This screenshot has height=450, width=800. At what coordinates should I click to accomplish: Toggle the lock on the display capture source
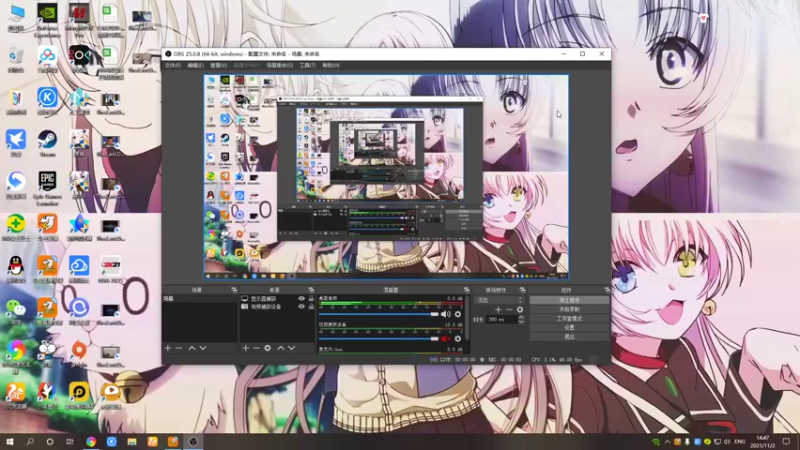click(311, 298)
